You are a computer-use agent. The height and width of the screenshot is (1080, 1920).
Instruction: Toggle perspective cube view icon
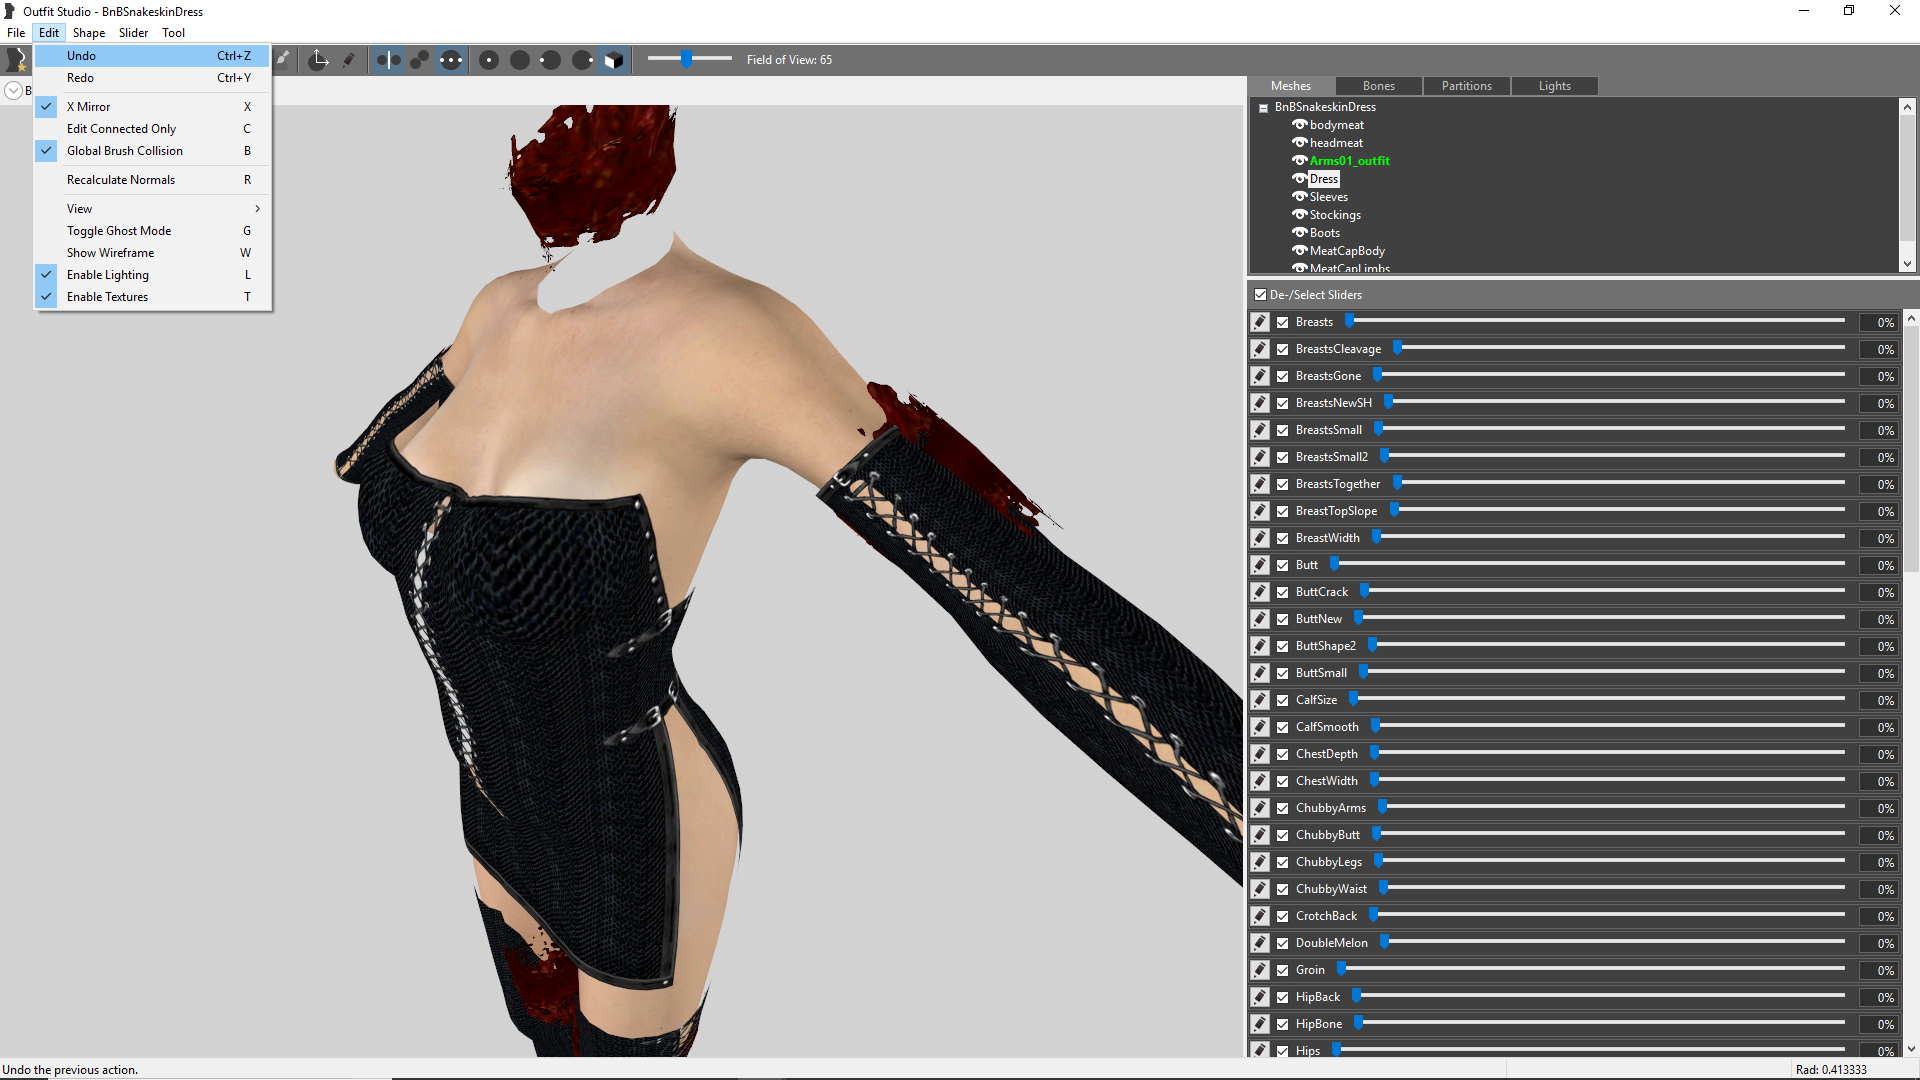tap(614, 60)
